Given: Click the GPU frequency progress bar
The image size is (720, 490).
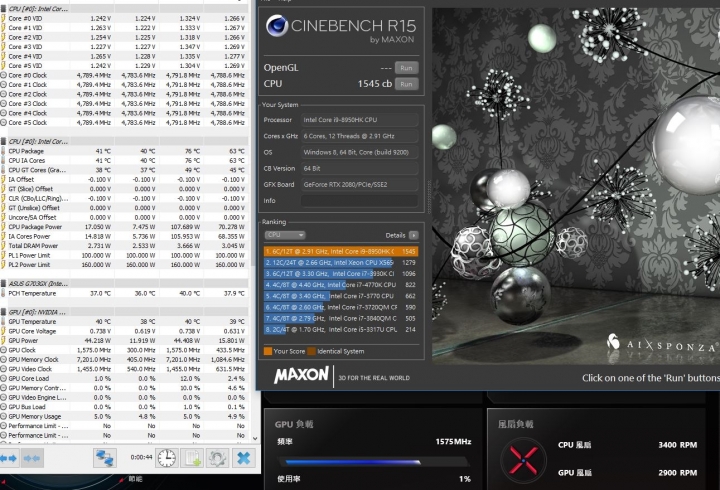Looking at the screenshot, I should (x=374, y=462).
